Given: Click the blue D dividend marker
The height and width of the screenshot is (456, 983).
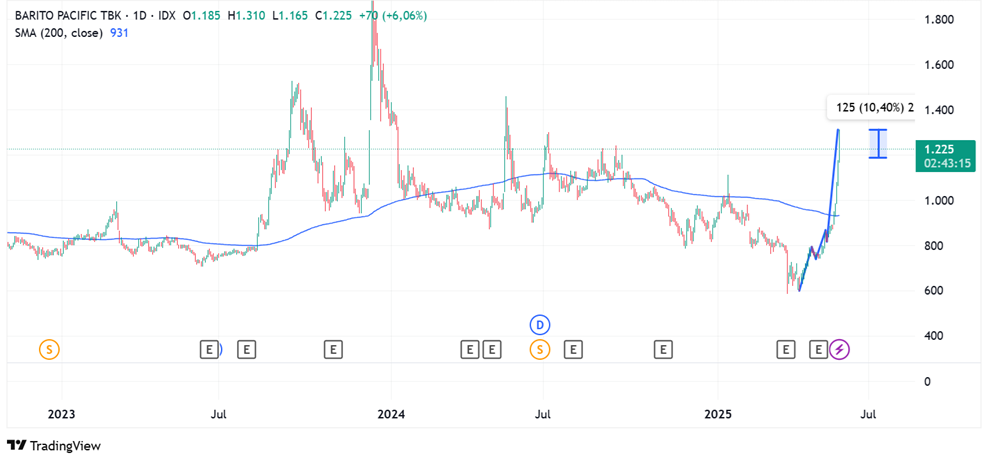Looking at the screenshot, I should coord(540,325).
